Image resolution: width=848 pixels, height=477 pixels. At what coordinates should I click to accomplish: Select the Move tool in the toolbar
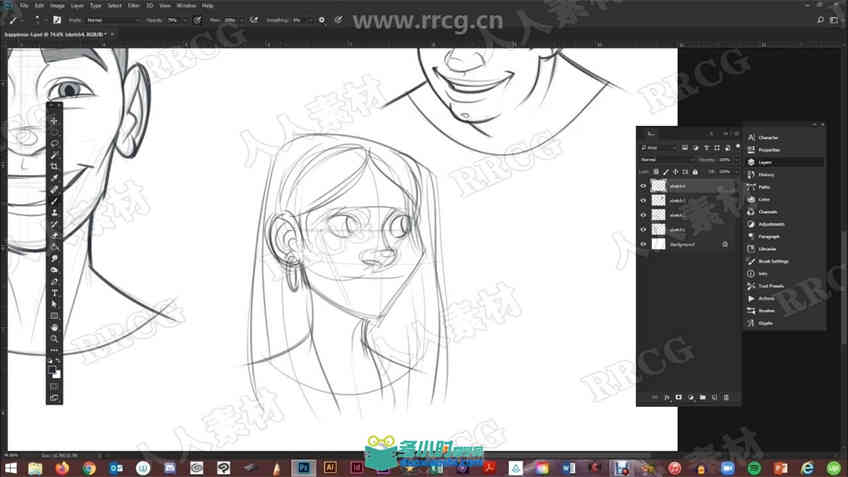pyautogui.click(x=54, y=121)
